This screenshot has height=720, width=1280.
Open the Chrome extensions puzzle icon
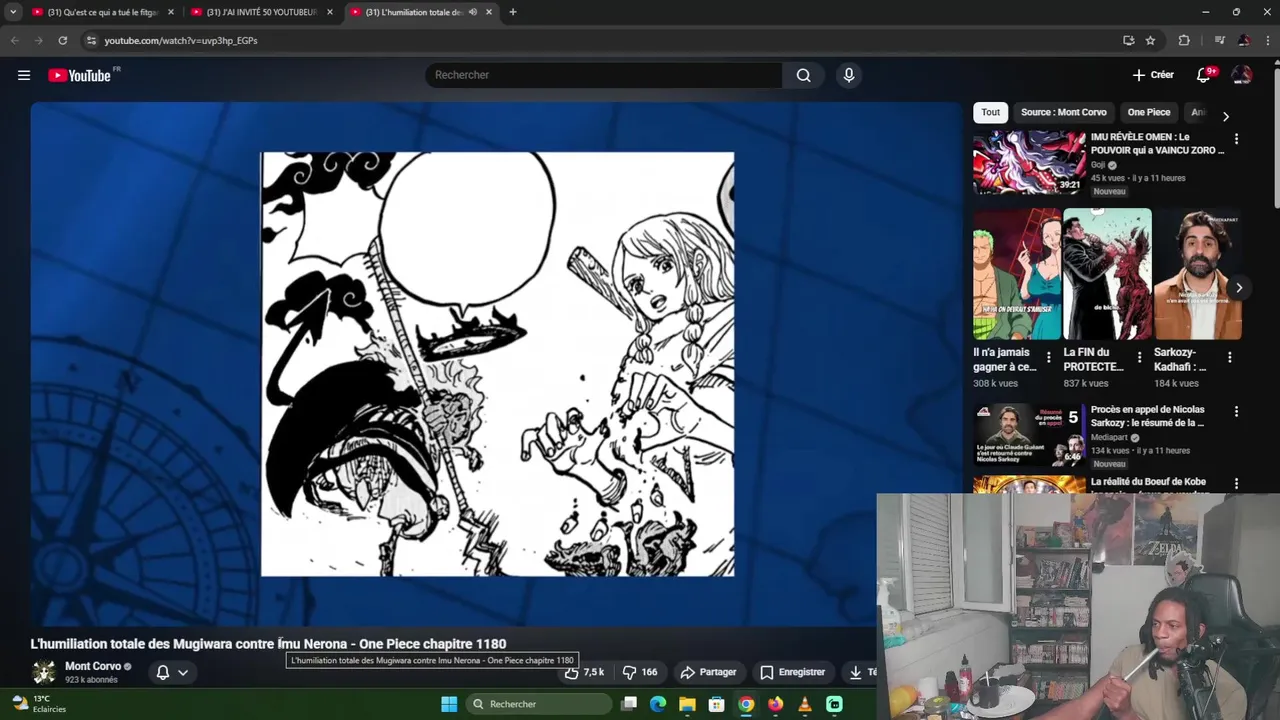[x=1184, y=40]
